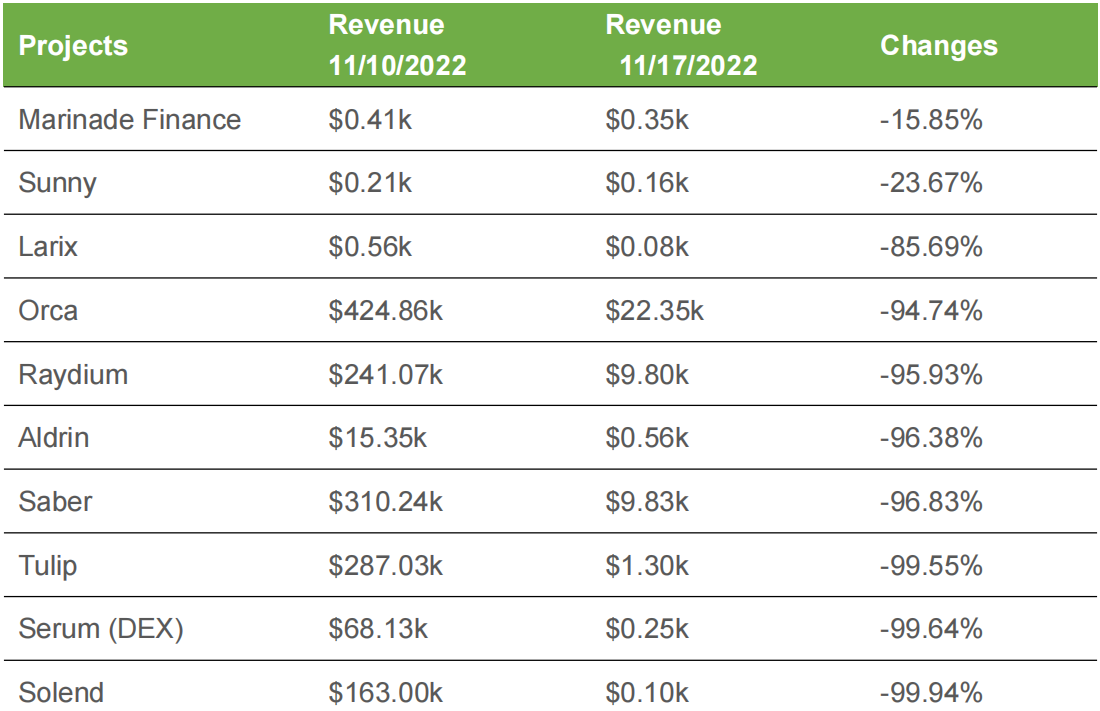Image resolution: width=1100 pixels, height=711 pixels.
Task: Click the -99.94% change value
Action: pyautogui.click(x=931, y=692)
